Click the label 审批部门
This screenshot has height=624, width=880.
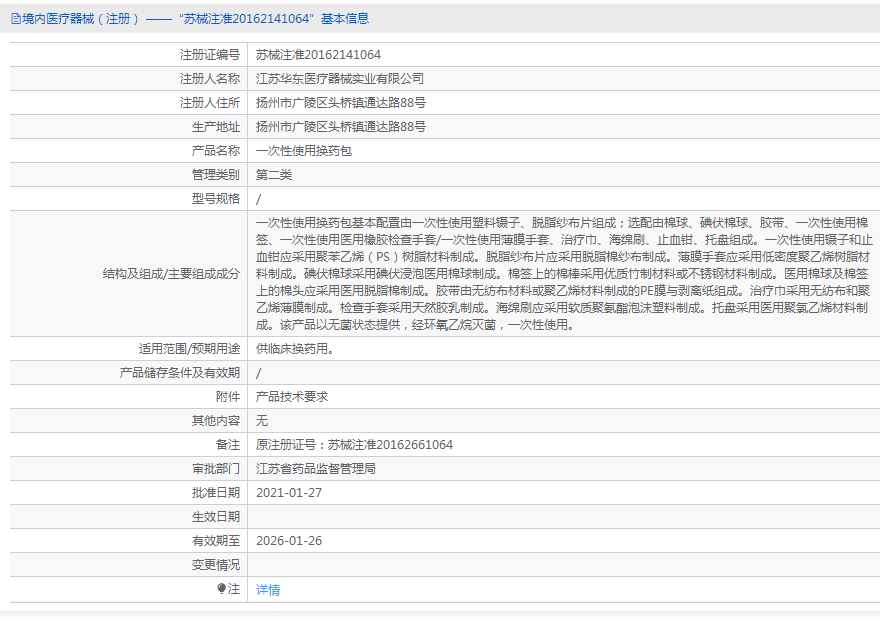pos(216,469)
